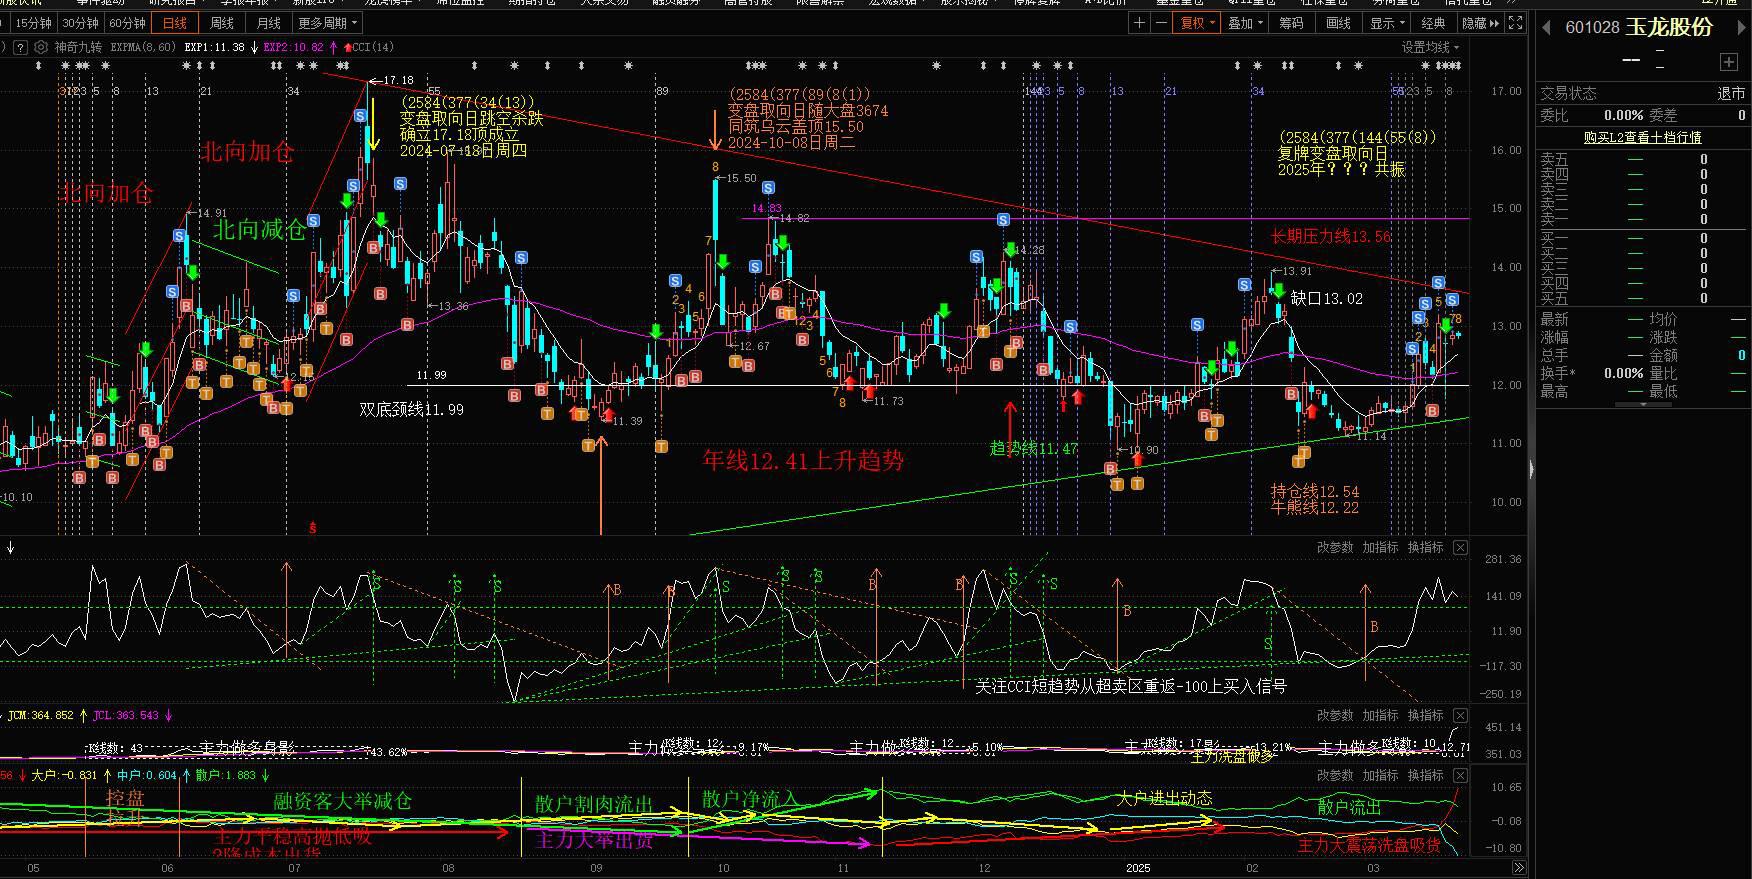Select the 30分钟 period tab
The height and width of the screenshot is (879, 1752).
click(80, 23)
